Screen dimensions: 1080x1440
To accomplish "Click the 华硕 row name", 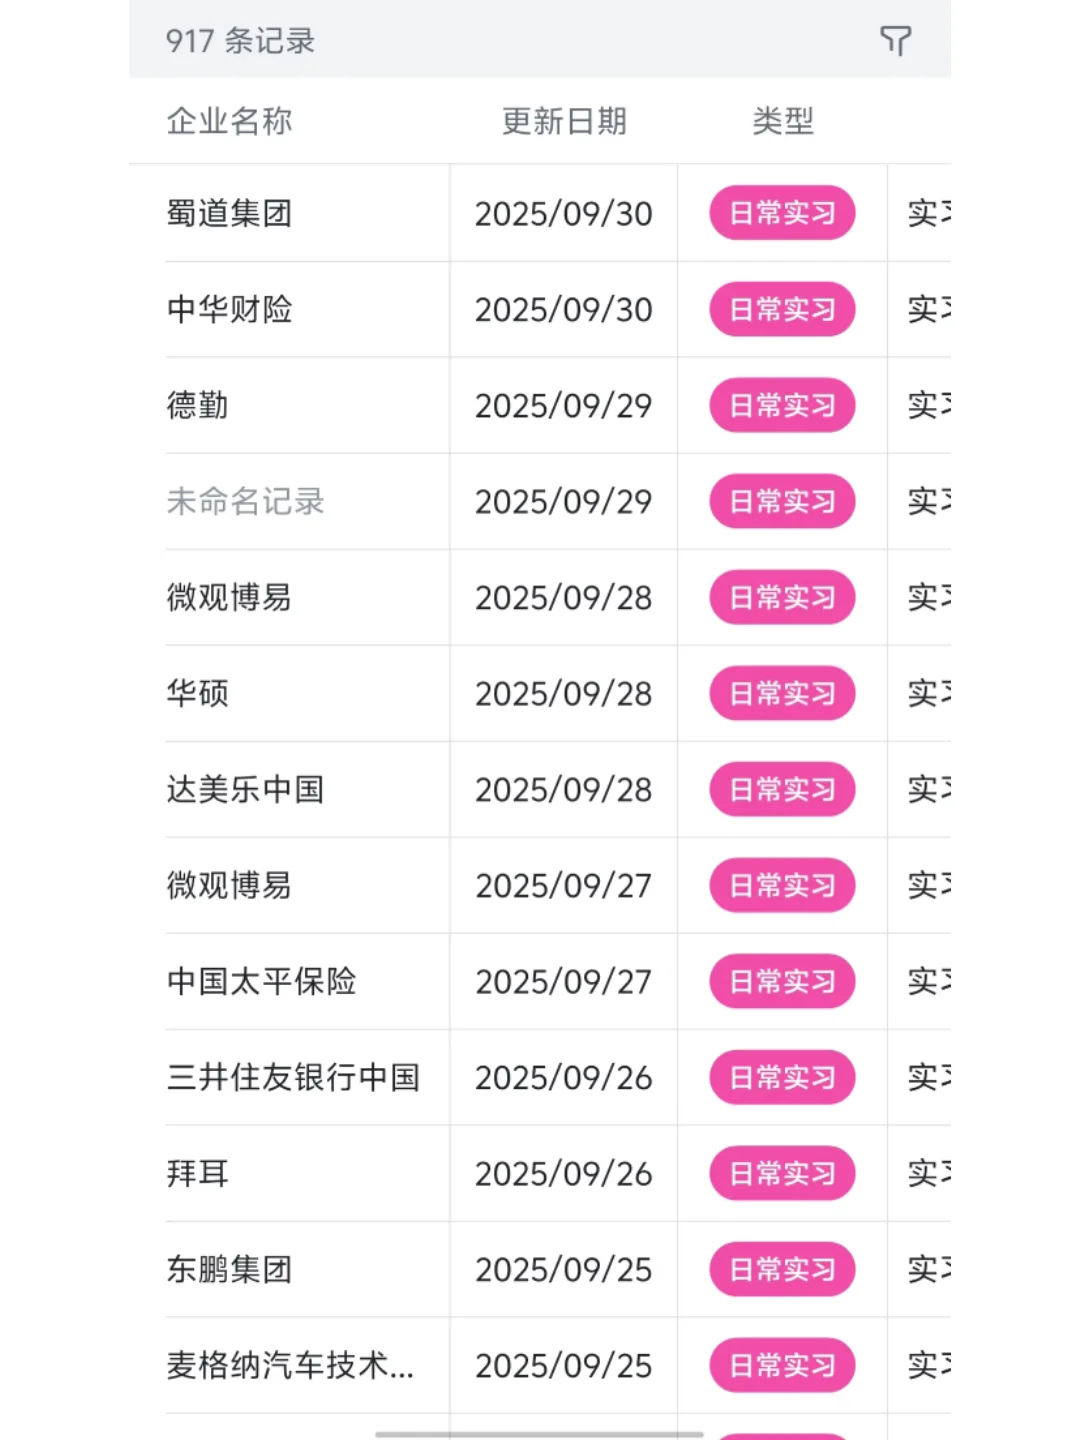I will click(197, 693).
